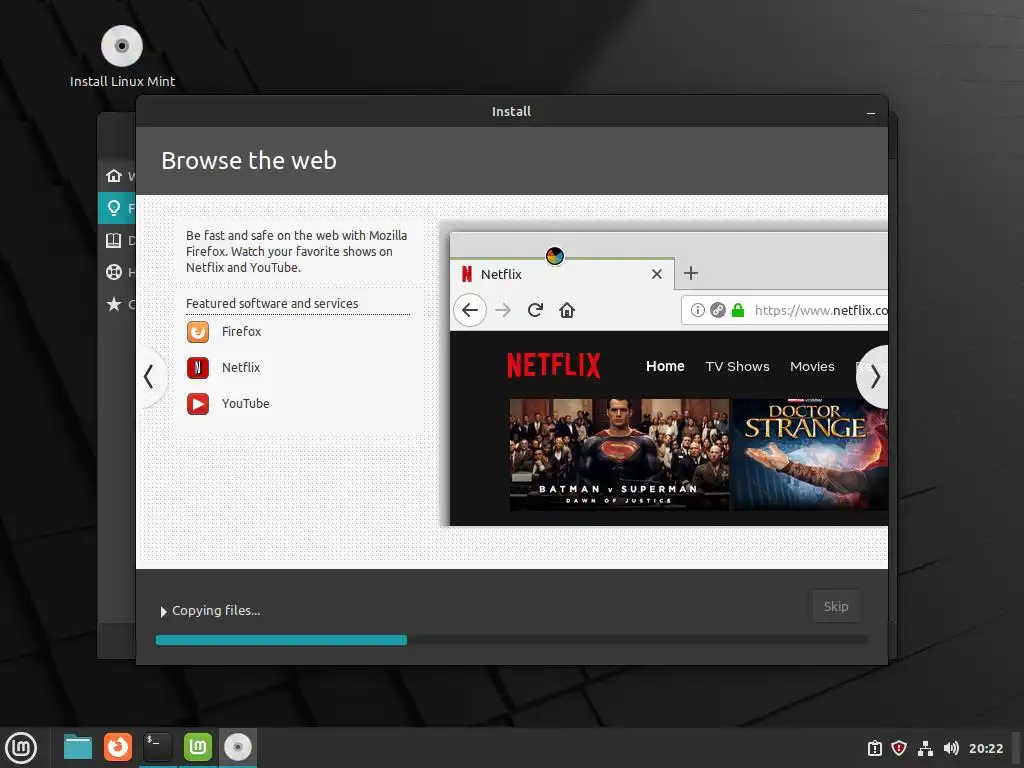Open the clipboard notification tray icon

tap(874, 748)
